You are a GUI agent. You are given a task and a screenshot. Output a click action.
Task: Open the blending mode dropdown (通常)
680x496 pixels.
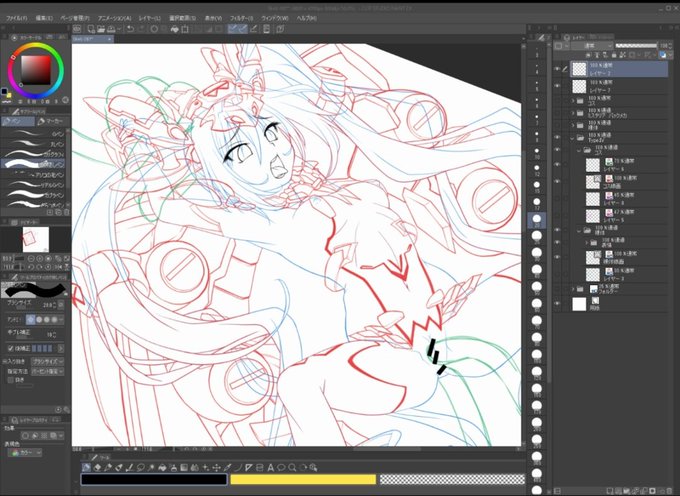[592, 46]
